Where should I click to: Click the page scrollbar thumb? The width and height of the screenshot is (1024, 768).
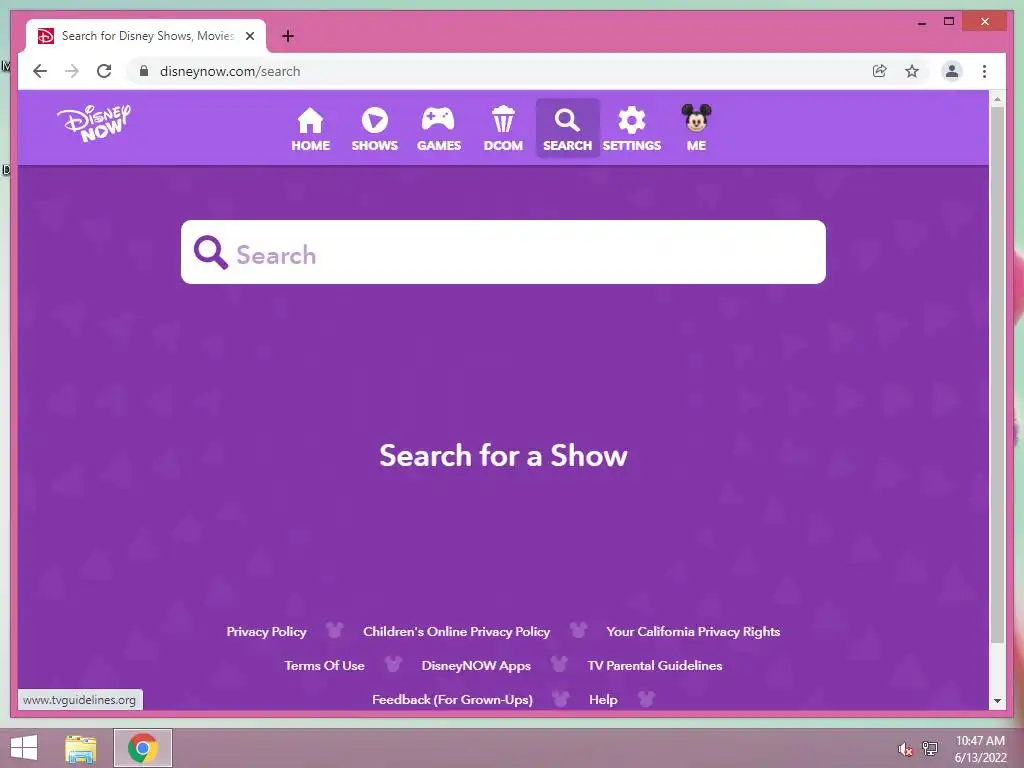(x=997, y=376)
